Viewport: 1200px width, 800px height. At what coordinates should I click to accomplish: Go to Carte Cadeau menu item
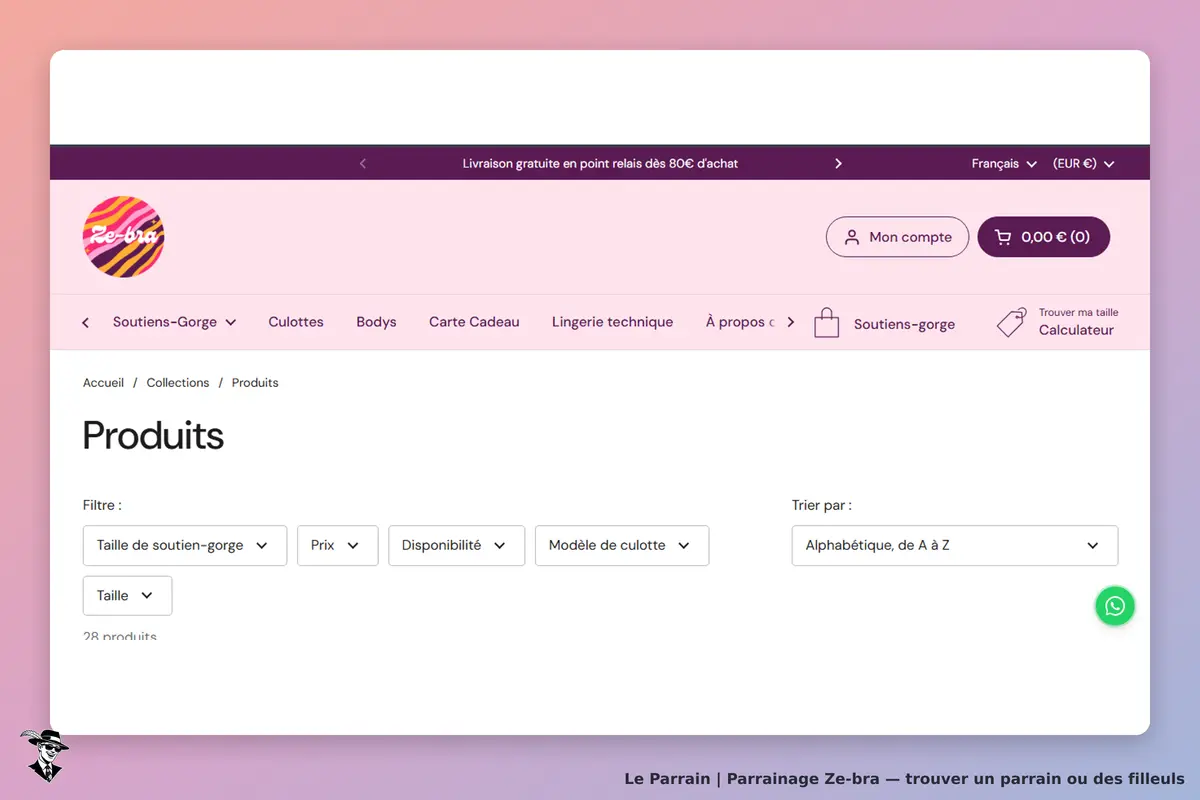coord(474,322)
